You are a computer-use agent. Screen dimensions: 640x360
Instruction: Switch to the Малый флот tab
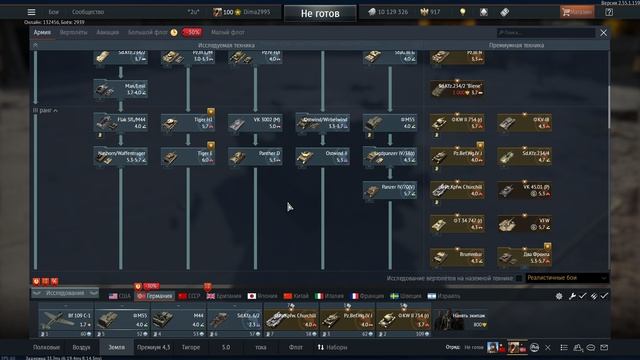click(x=227, y=32)
